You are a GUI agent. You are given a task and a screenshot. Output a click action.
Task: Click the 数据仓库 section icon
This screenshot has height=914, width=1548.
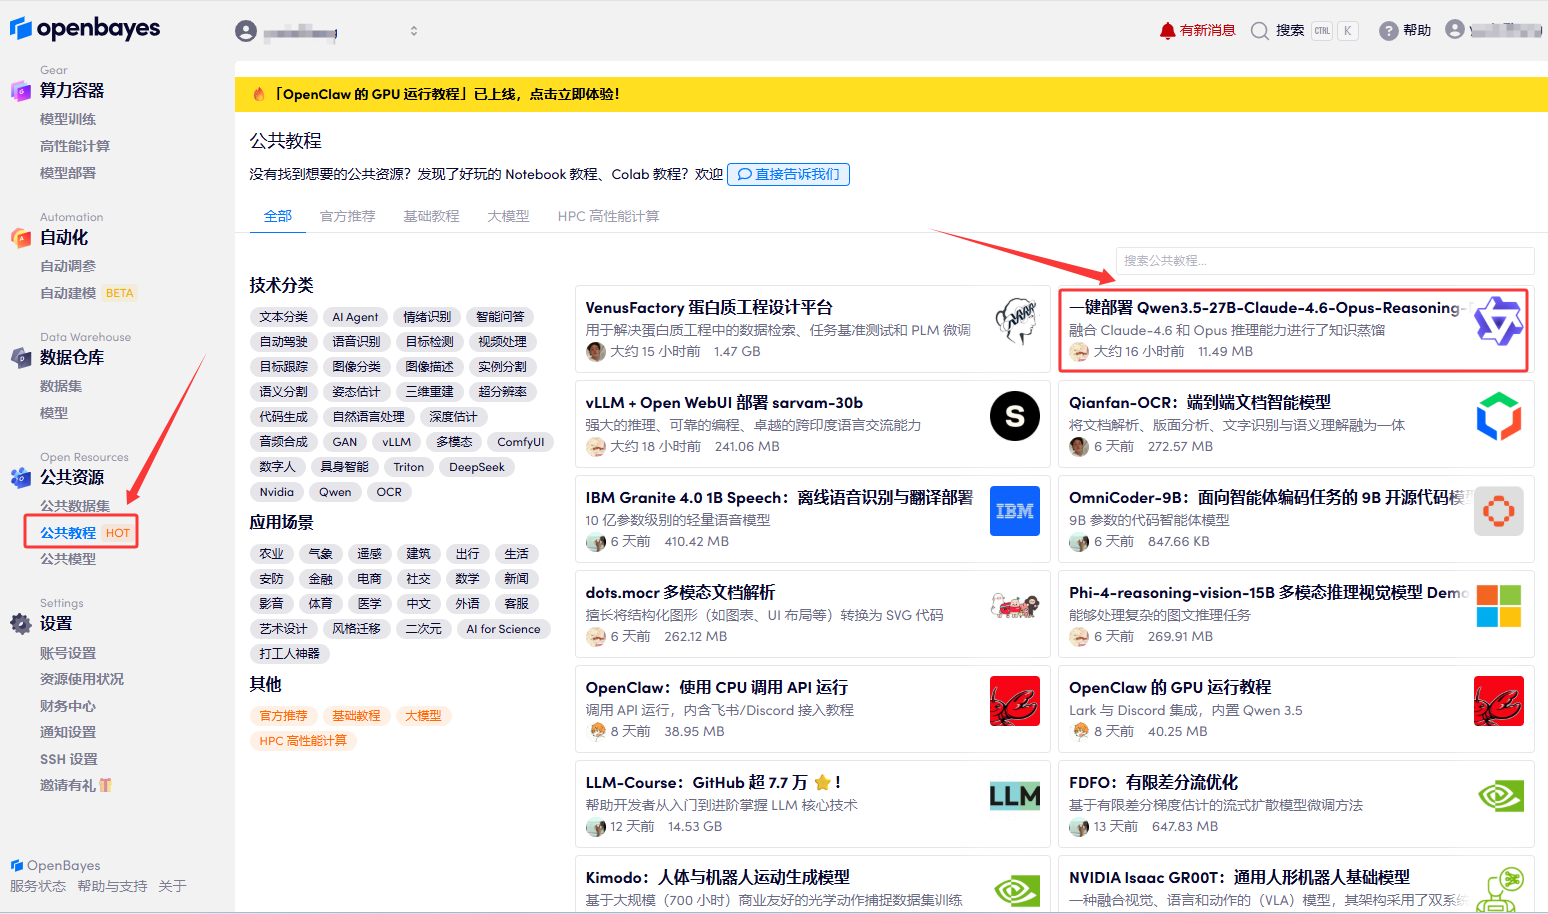[x=21, y=358]
